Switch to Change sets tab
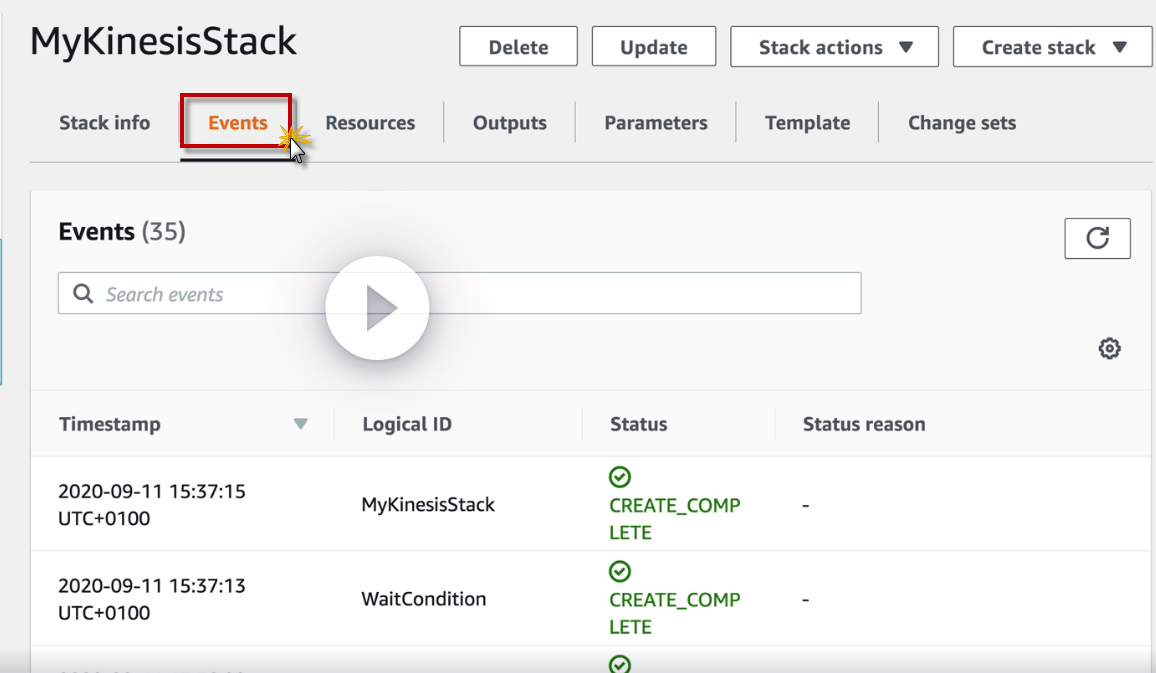 coord(961,123)
